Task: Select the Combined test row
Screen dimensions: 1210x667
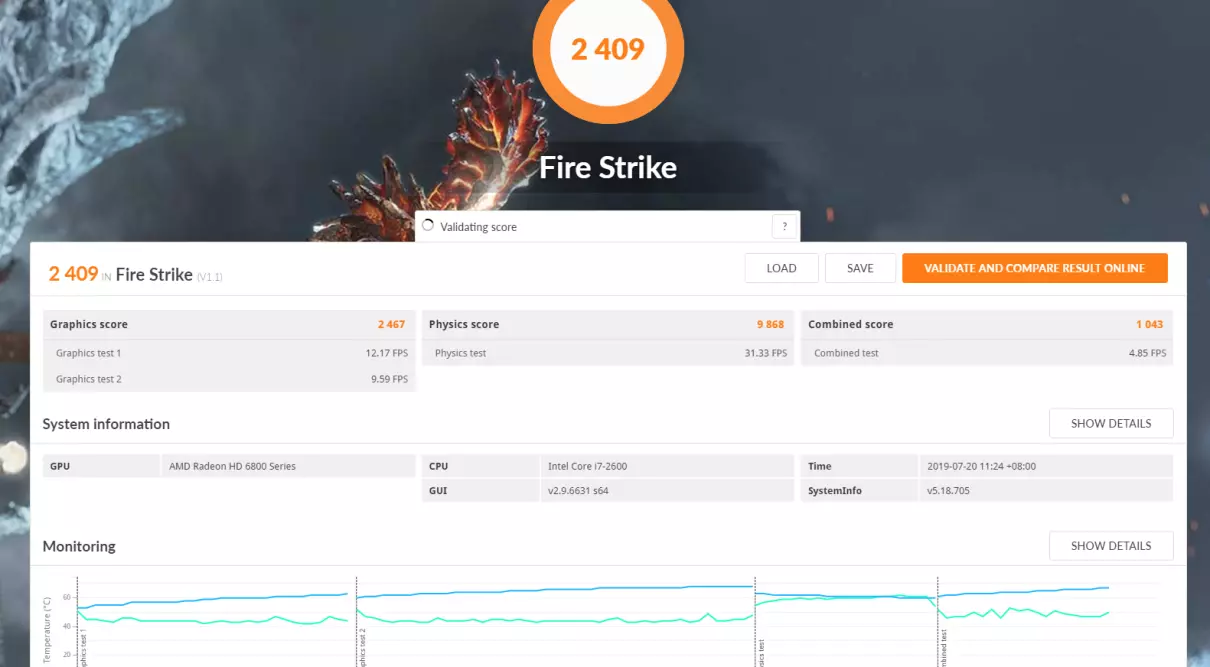Action: click(987, 353)
